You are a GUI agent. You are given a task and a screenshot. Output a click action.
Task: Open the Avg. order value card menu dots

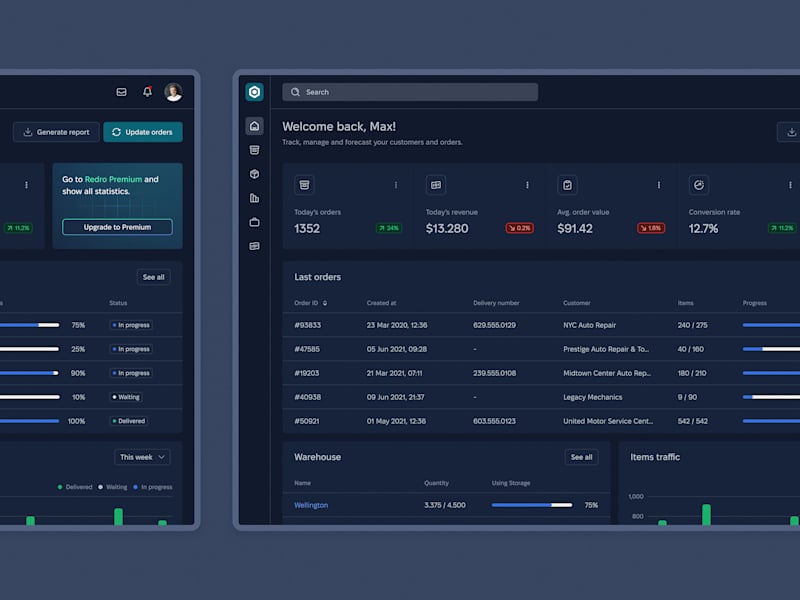tap(659, 185)
